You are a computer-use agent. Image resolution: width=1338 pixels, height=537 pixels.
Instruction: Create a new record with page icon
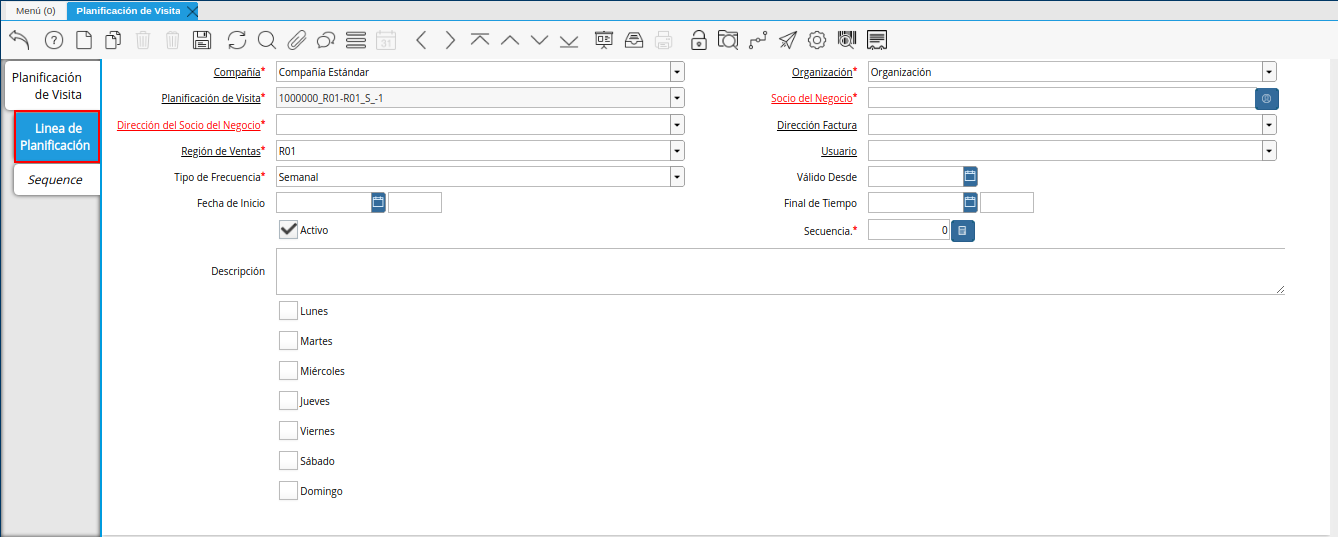[x=85, y=40]
